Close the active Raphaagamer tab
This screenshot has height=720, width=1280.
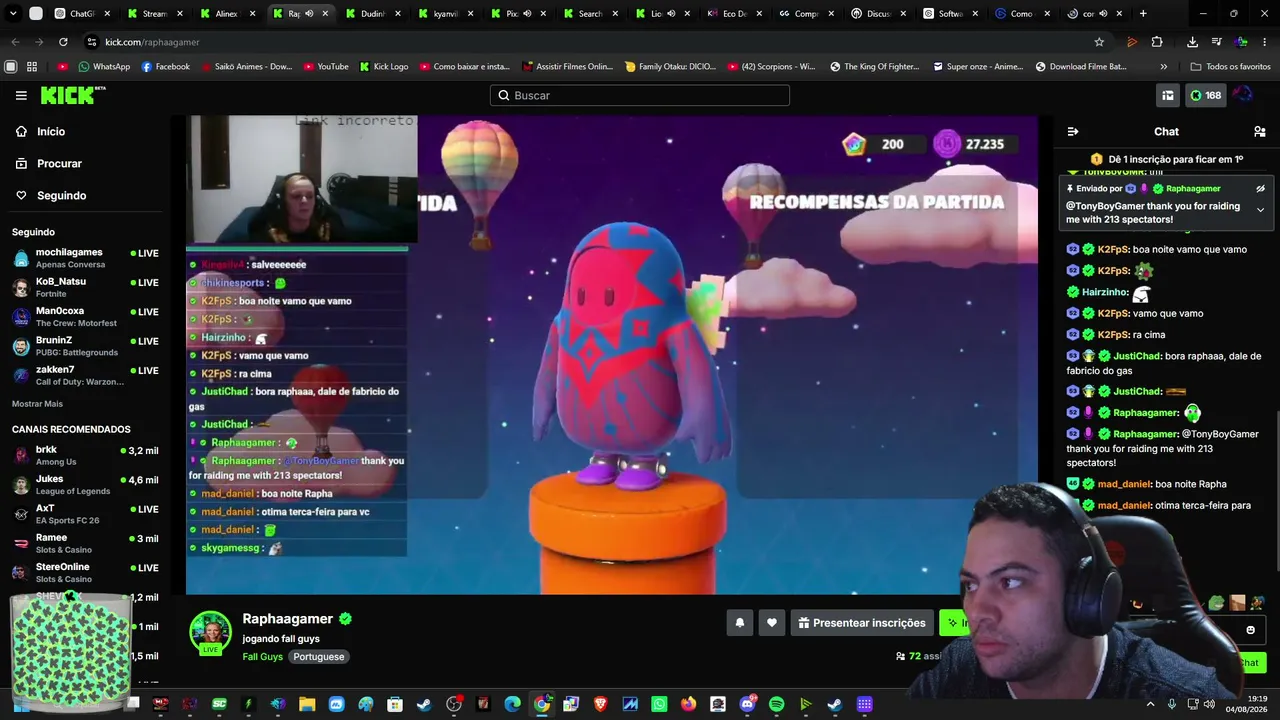[x=325, y=14]
